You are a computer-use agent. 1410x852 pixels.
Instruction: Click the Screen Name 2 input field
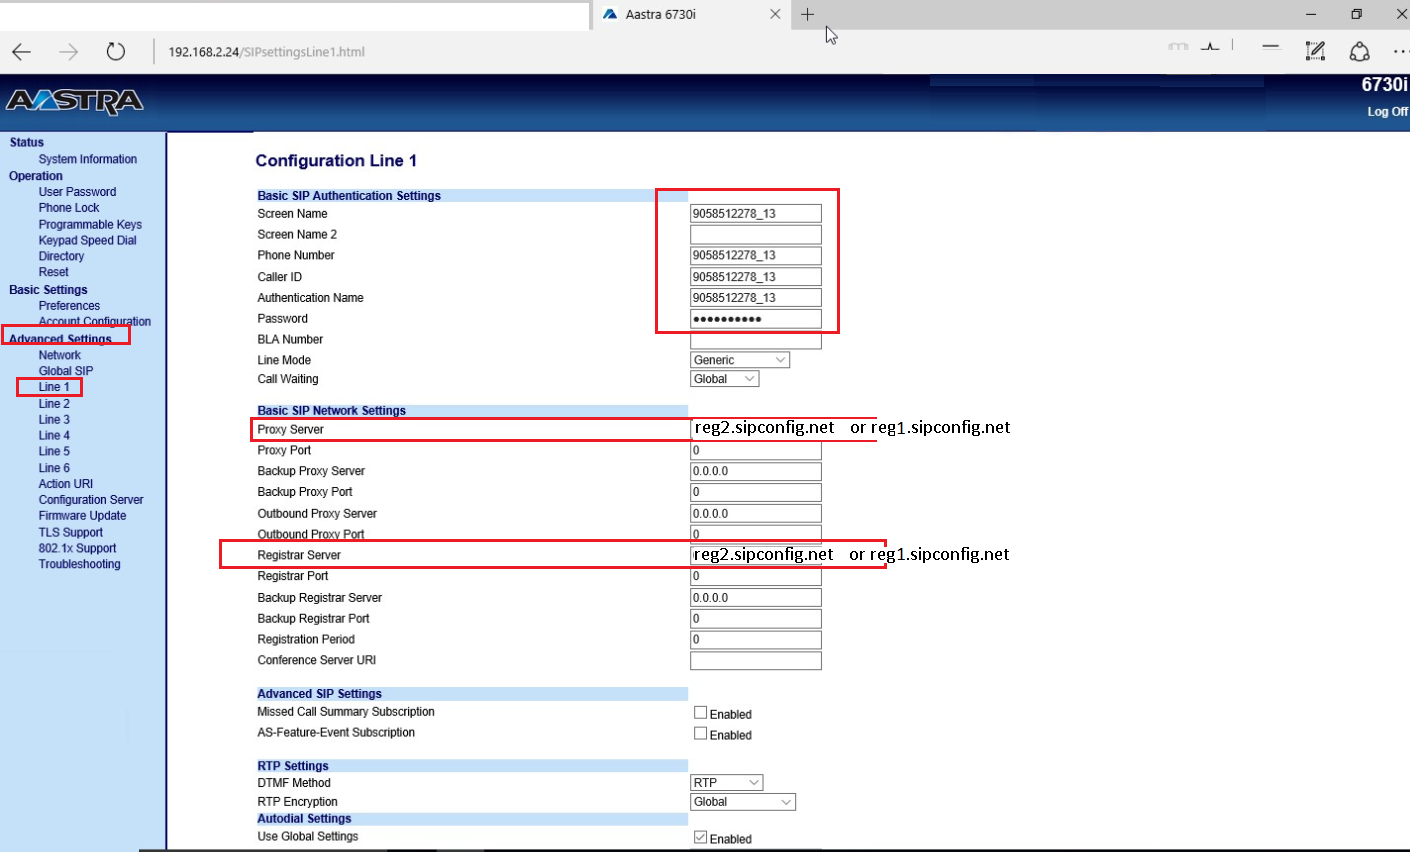tap(755, 235)
